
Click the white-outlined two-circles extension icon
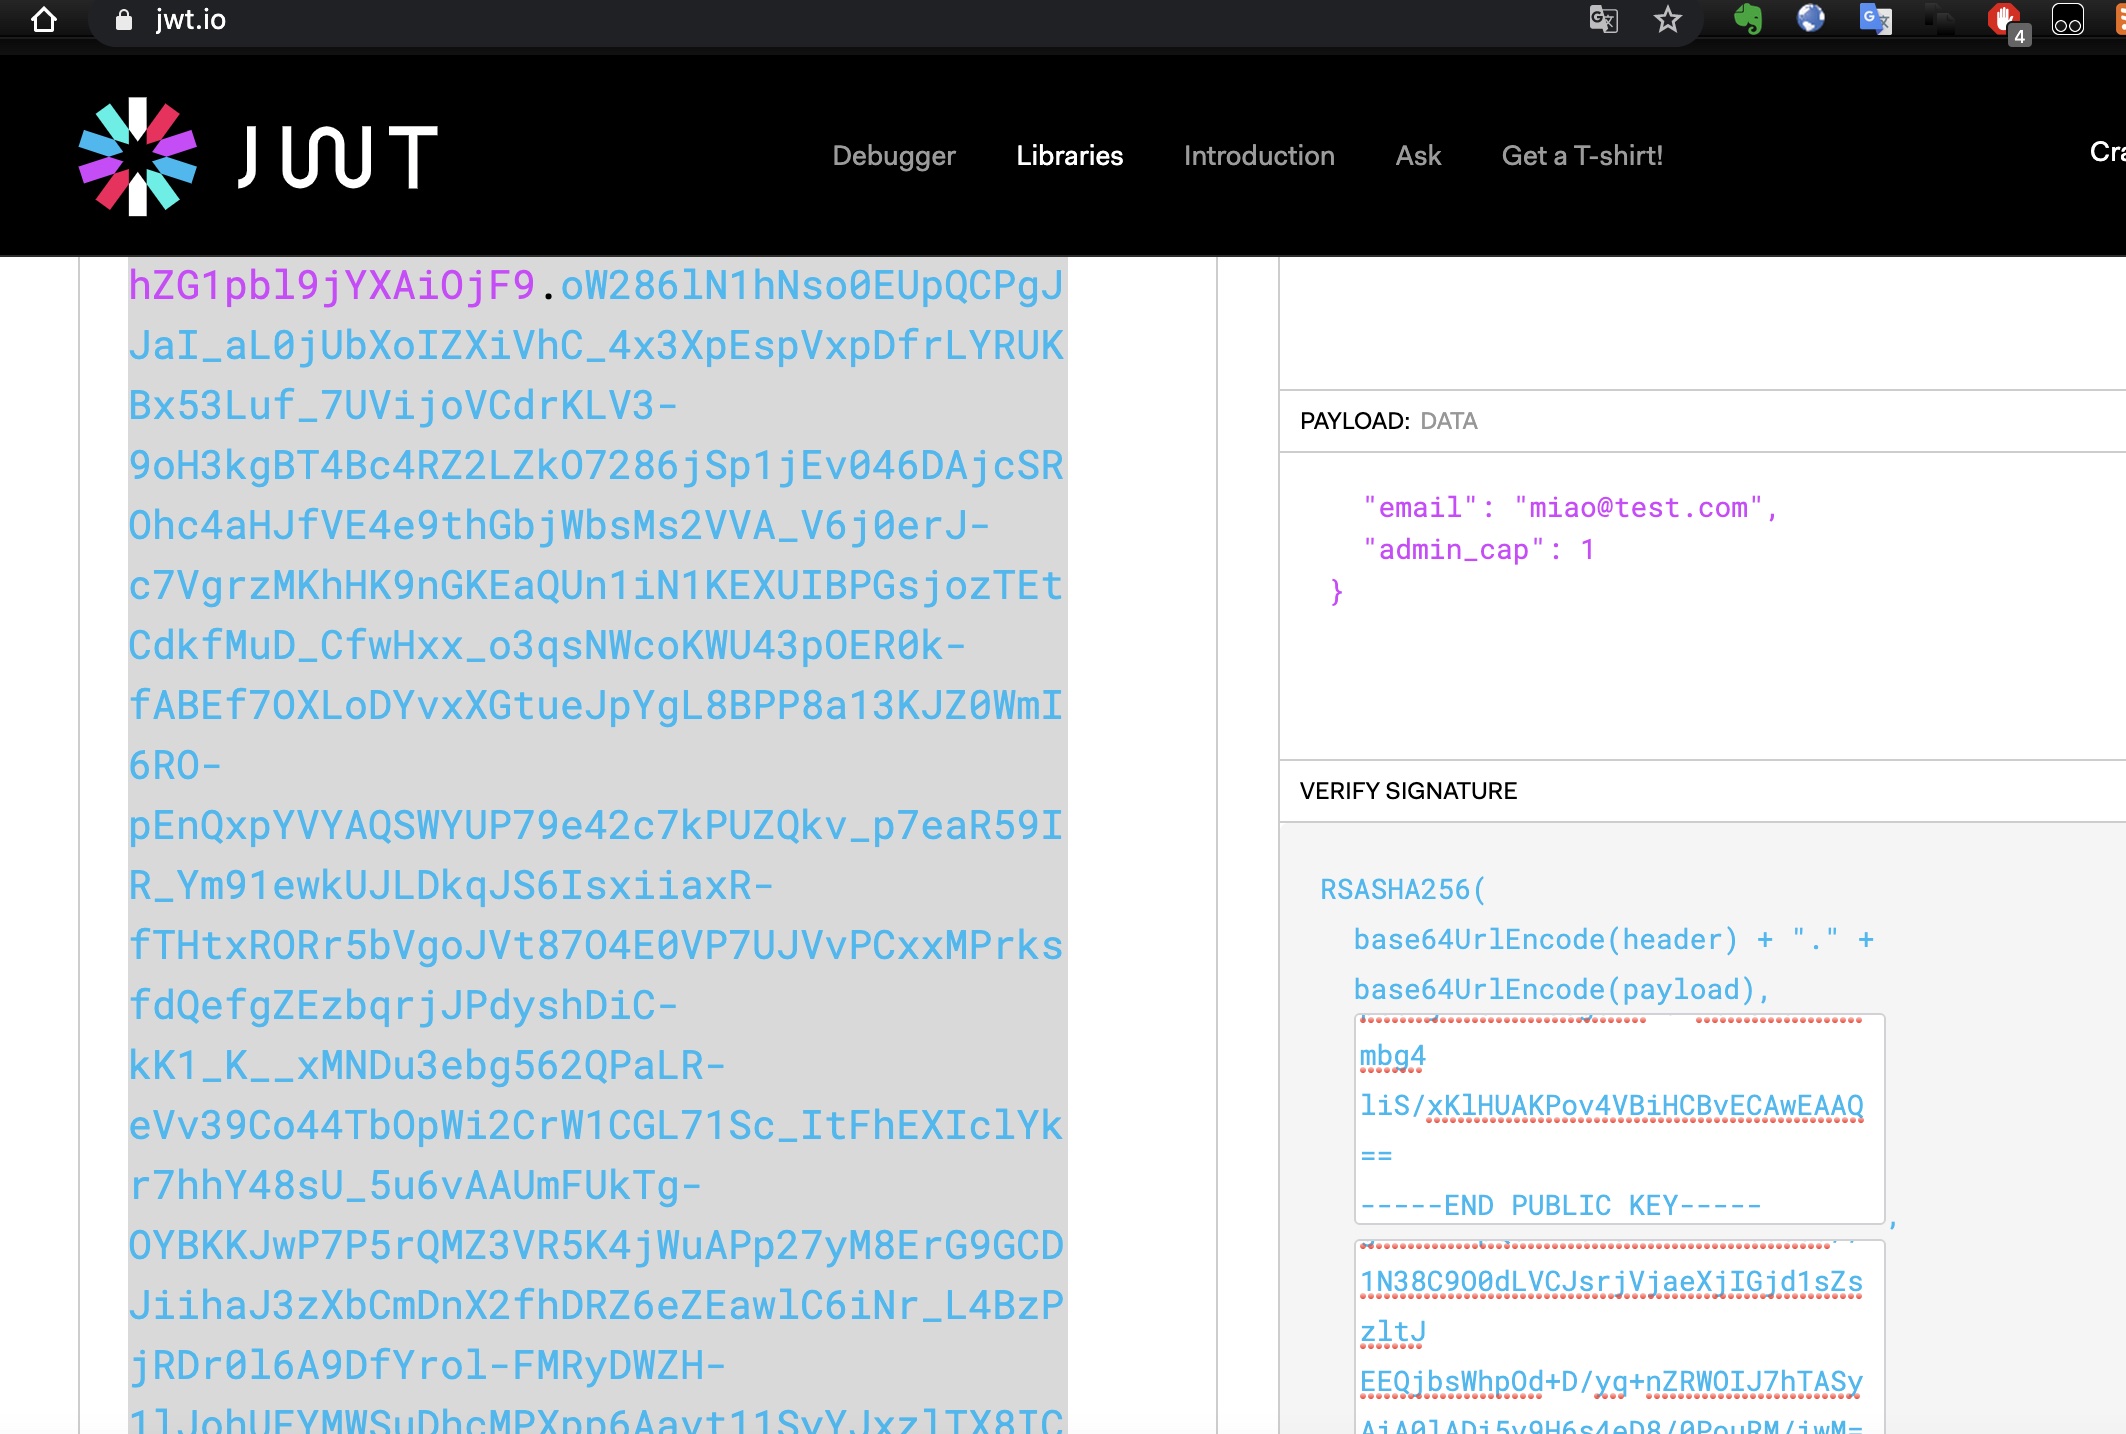point(2067,19)
